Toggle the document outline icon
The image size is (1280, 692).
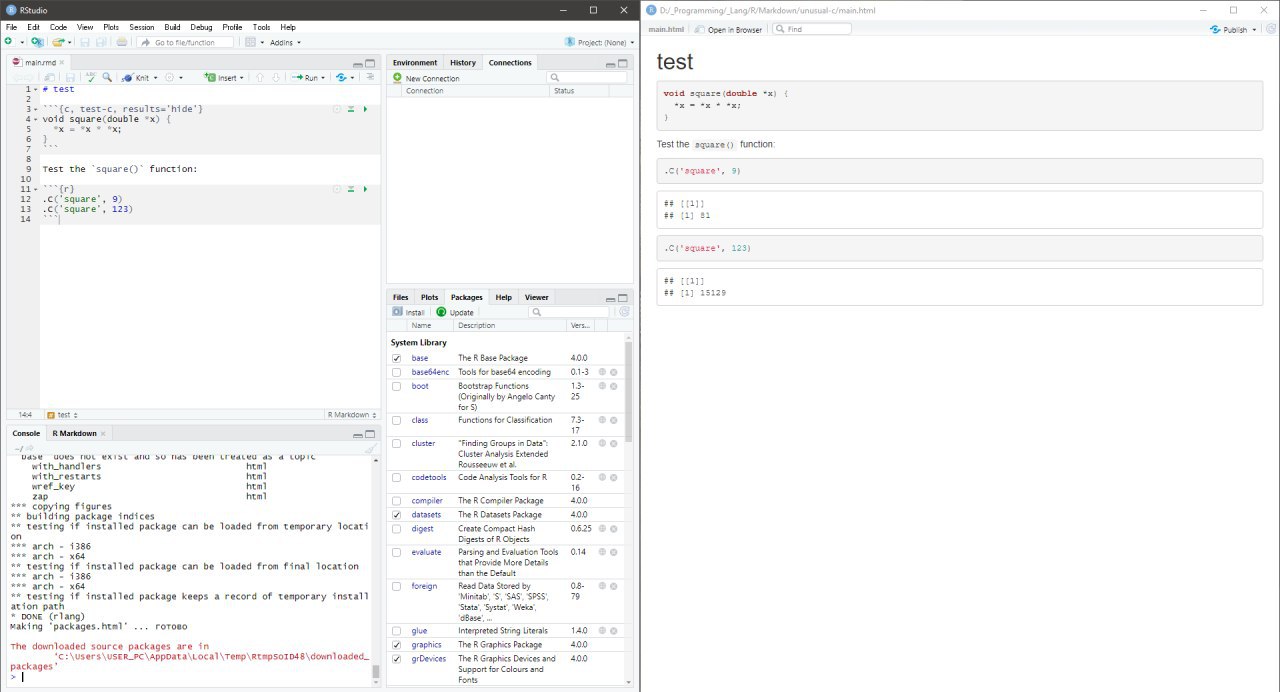(370, 77)
